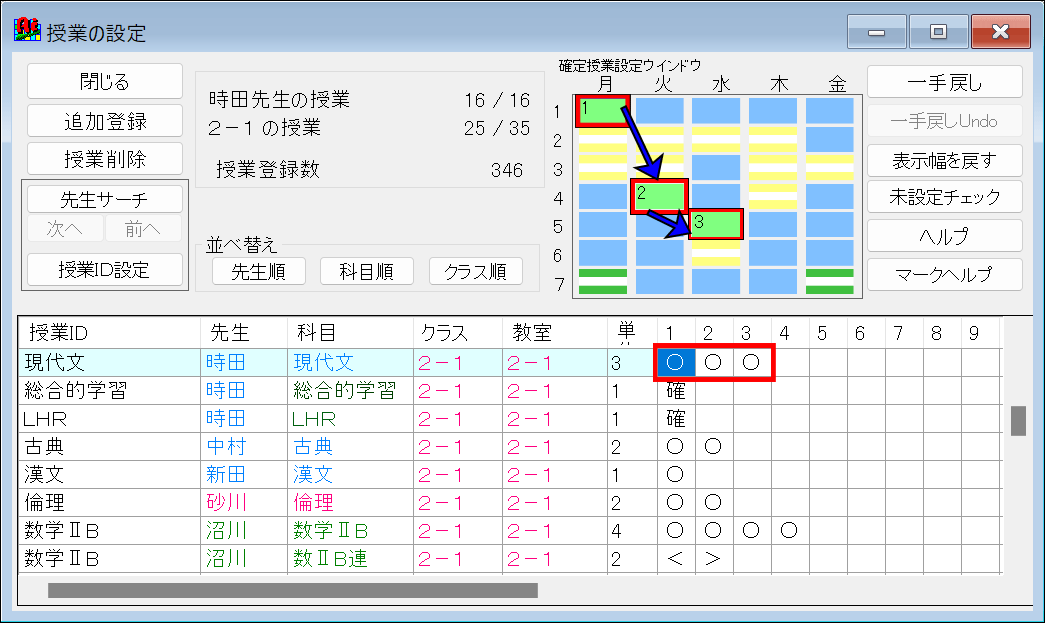Toggle the ○ mark in period 1 of 現代文
Image resolution: width=1045 pixels, height=623 pixels.
point(674,362)
